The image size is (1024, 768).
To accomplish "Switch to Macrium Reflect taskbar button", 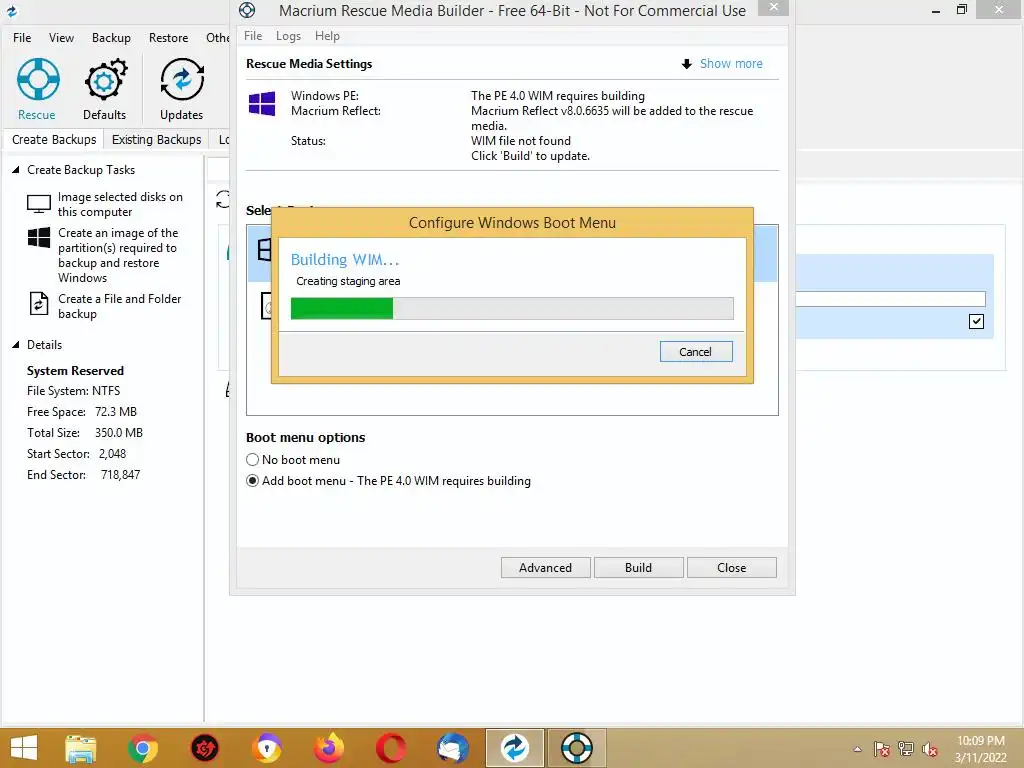I will point(515,748).
